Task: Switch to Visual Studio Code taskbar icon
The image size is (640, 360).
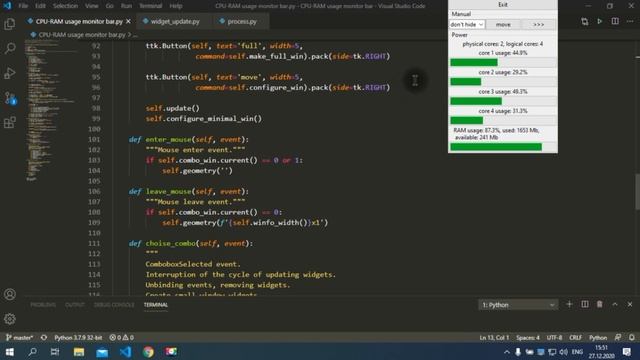Action: click(125, 351)
